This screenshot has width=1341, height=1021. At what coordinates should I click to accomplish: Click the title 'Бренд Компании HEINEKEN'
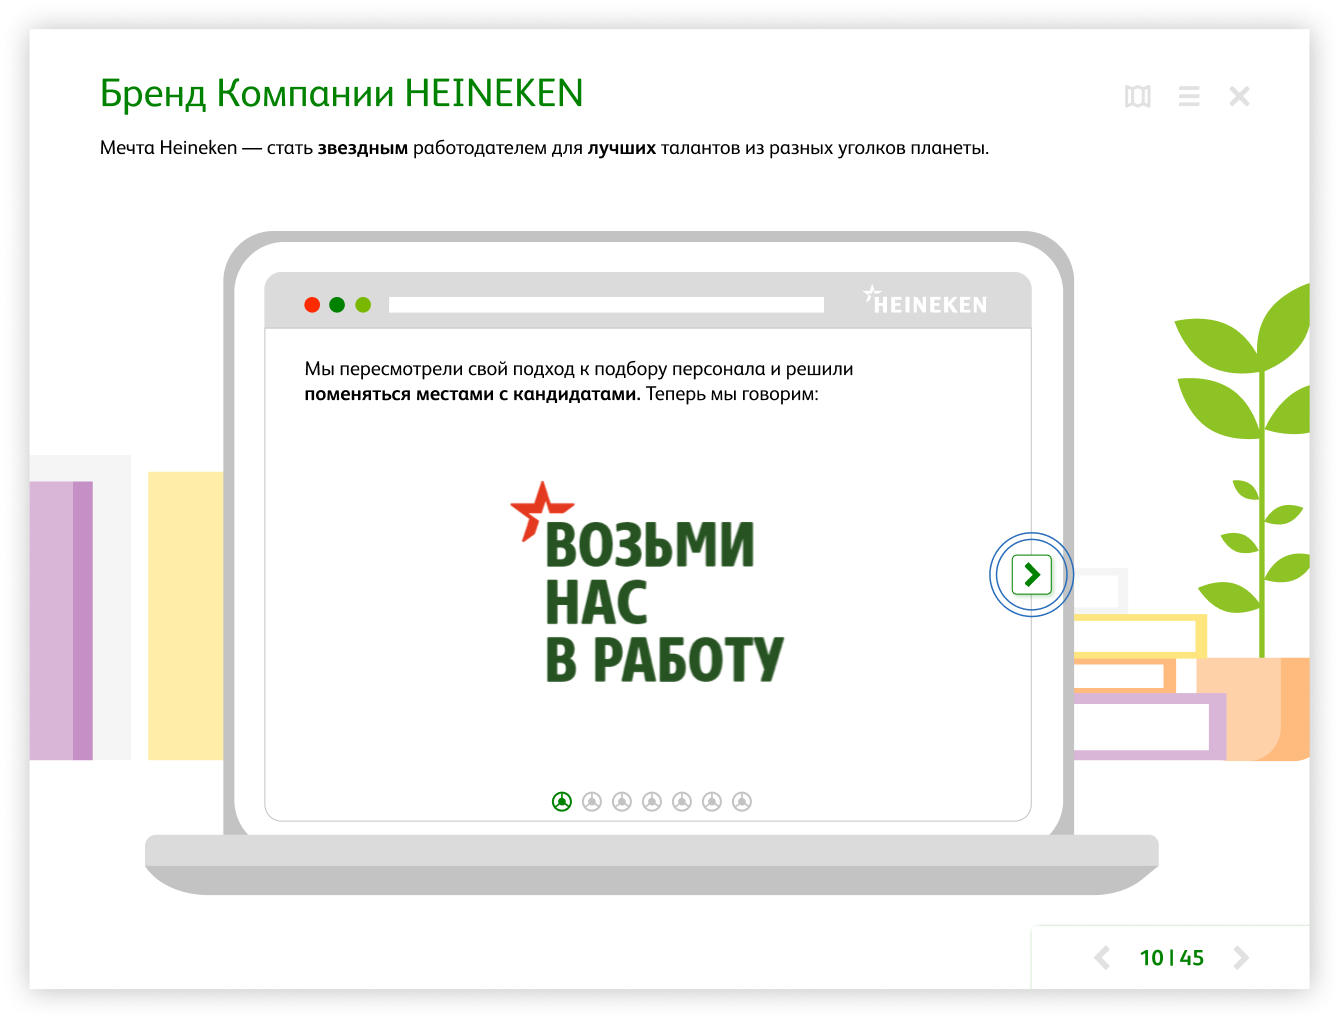tap(342, 93)
